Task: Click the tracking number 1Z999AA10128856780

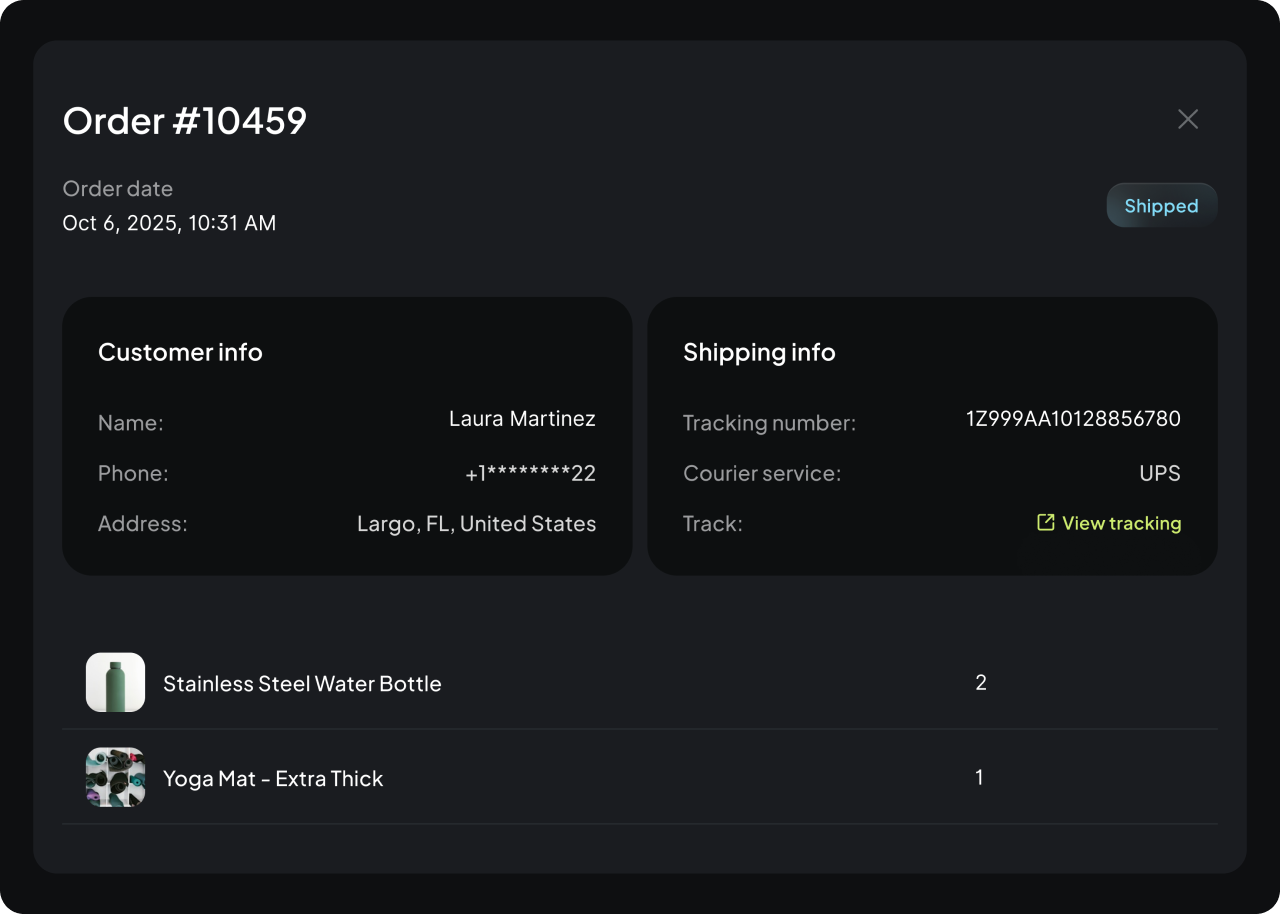Action: [x=1074, y=418]
